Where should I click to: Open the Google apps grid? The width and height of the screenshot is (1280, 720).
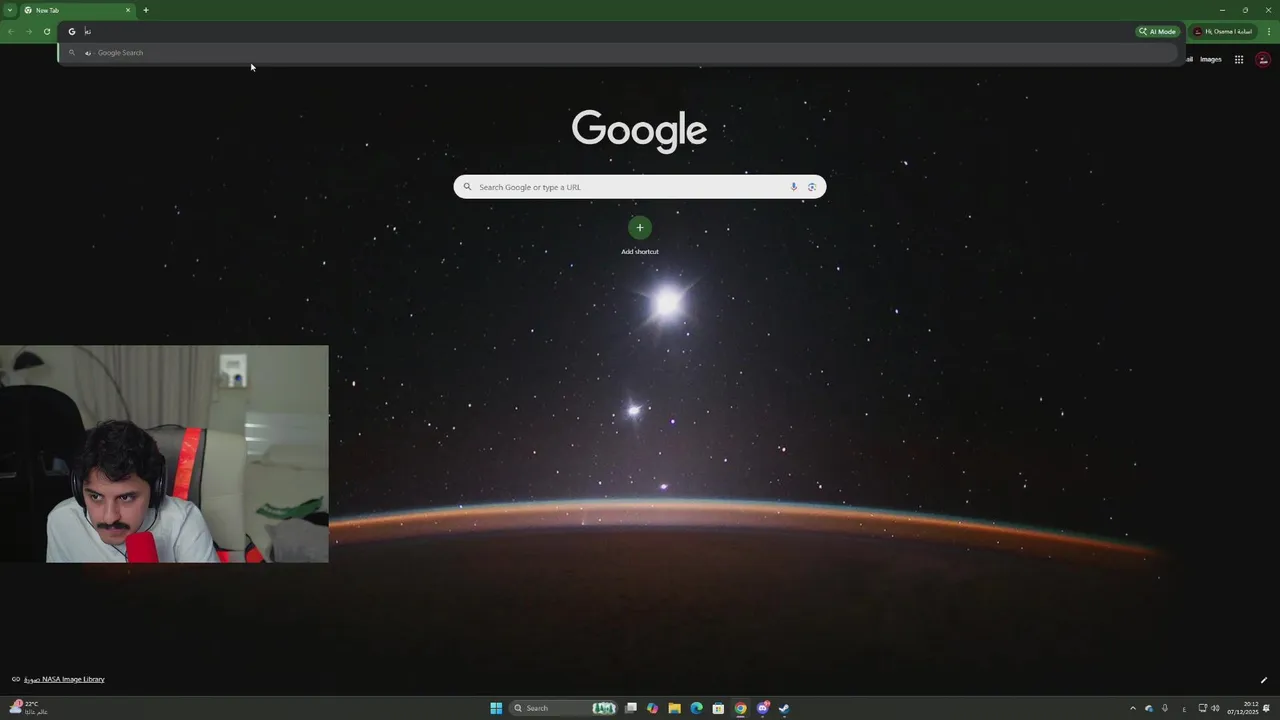click(1239, 59)
